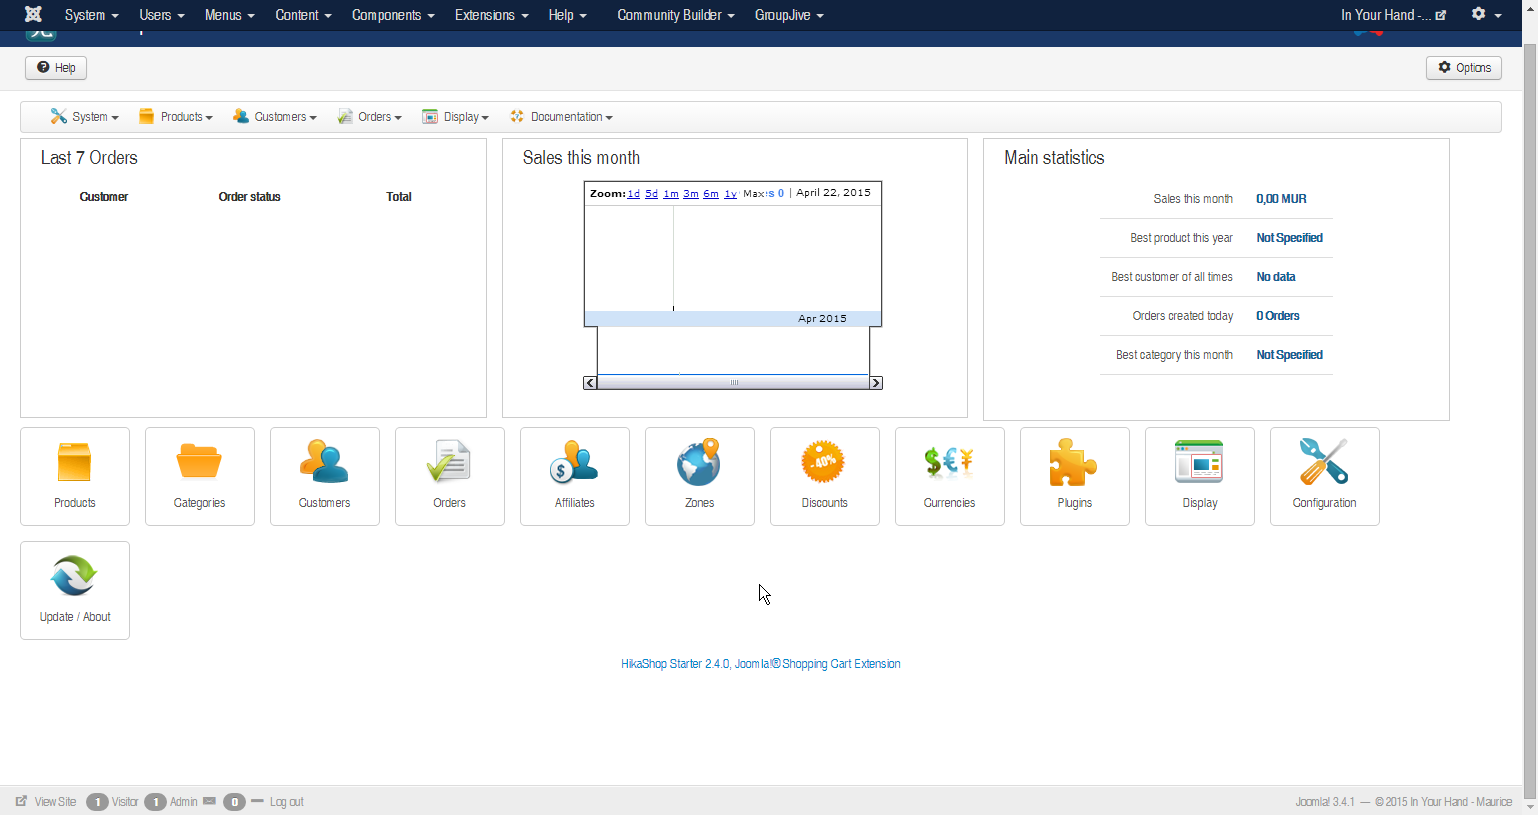The height and width of the screenshot is (815, 1538).
Task: Open the Community Builder menu
Action: click(675, 15)
